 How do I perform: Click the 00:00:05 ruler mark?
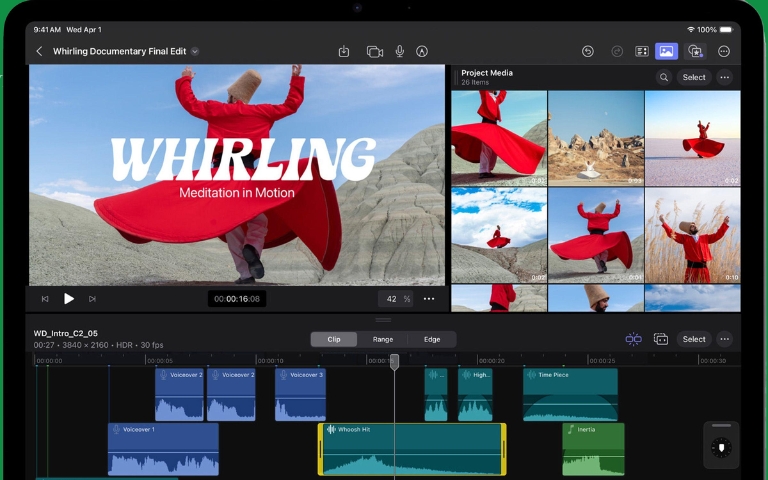point(160,361)
